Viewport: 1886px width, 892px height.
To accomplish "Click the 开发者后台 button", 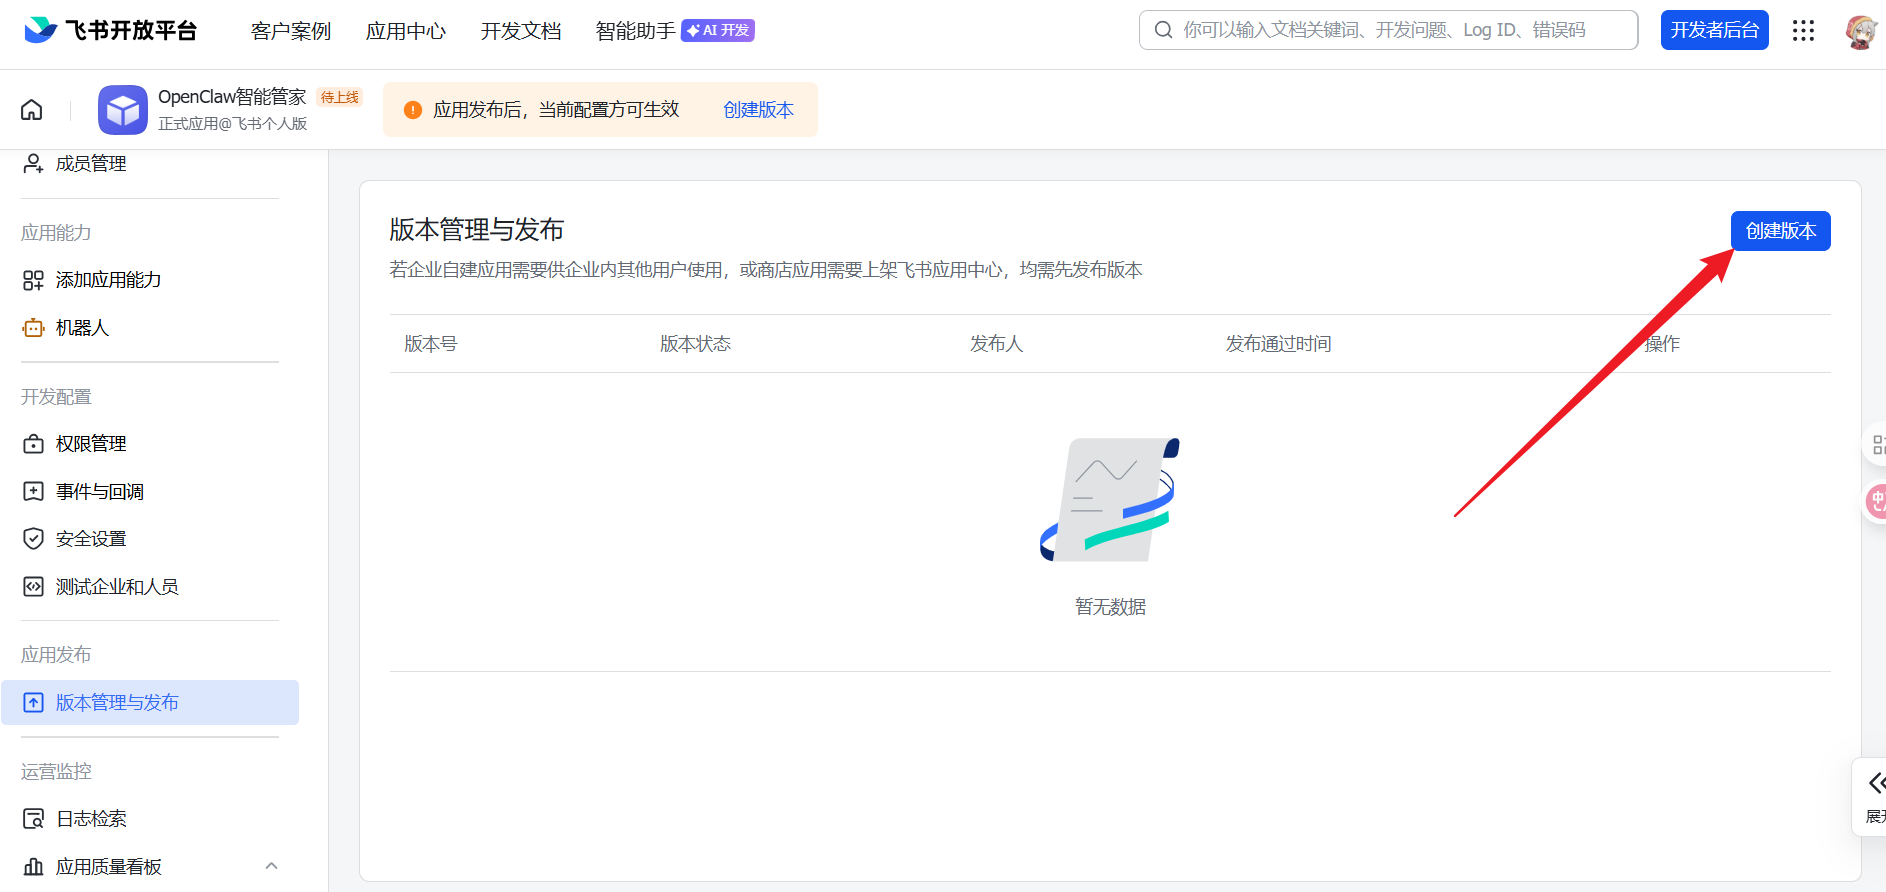I will click(1714, 30).
